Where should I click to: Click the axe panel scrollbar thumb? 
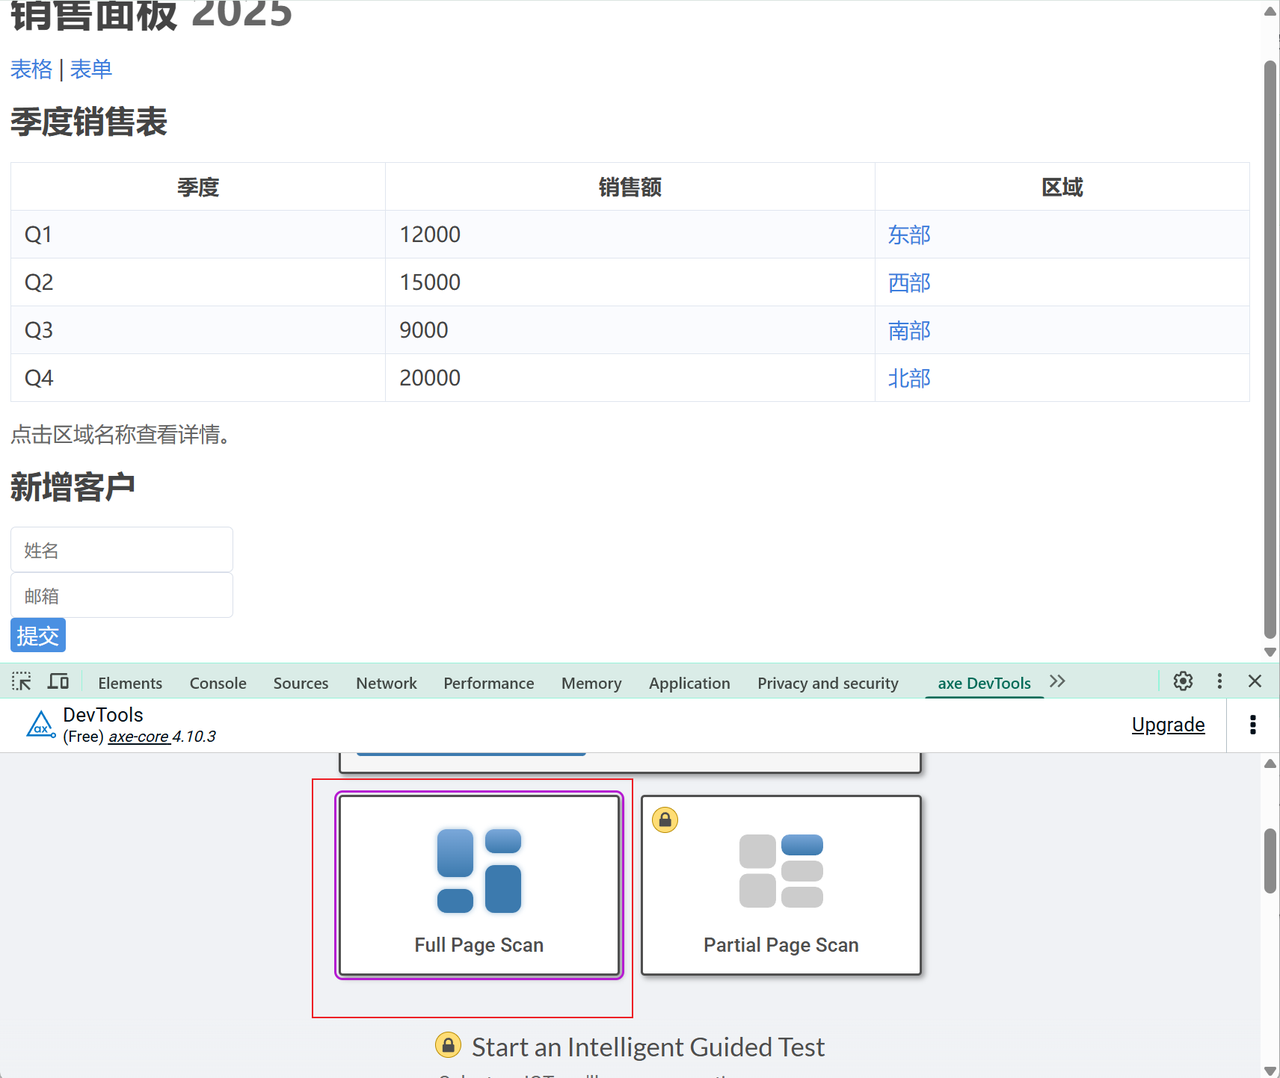coord(1270,860)
